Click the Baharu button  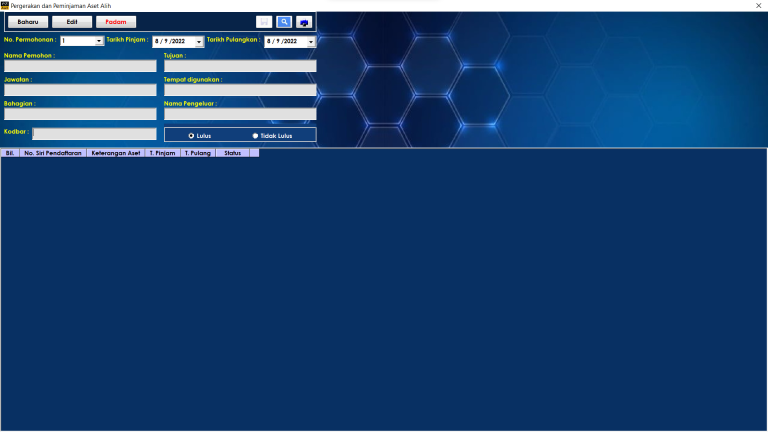tap(27, 22)
